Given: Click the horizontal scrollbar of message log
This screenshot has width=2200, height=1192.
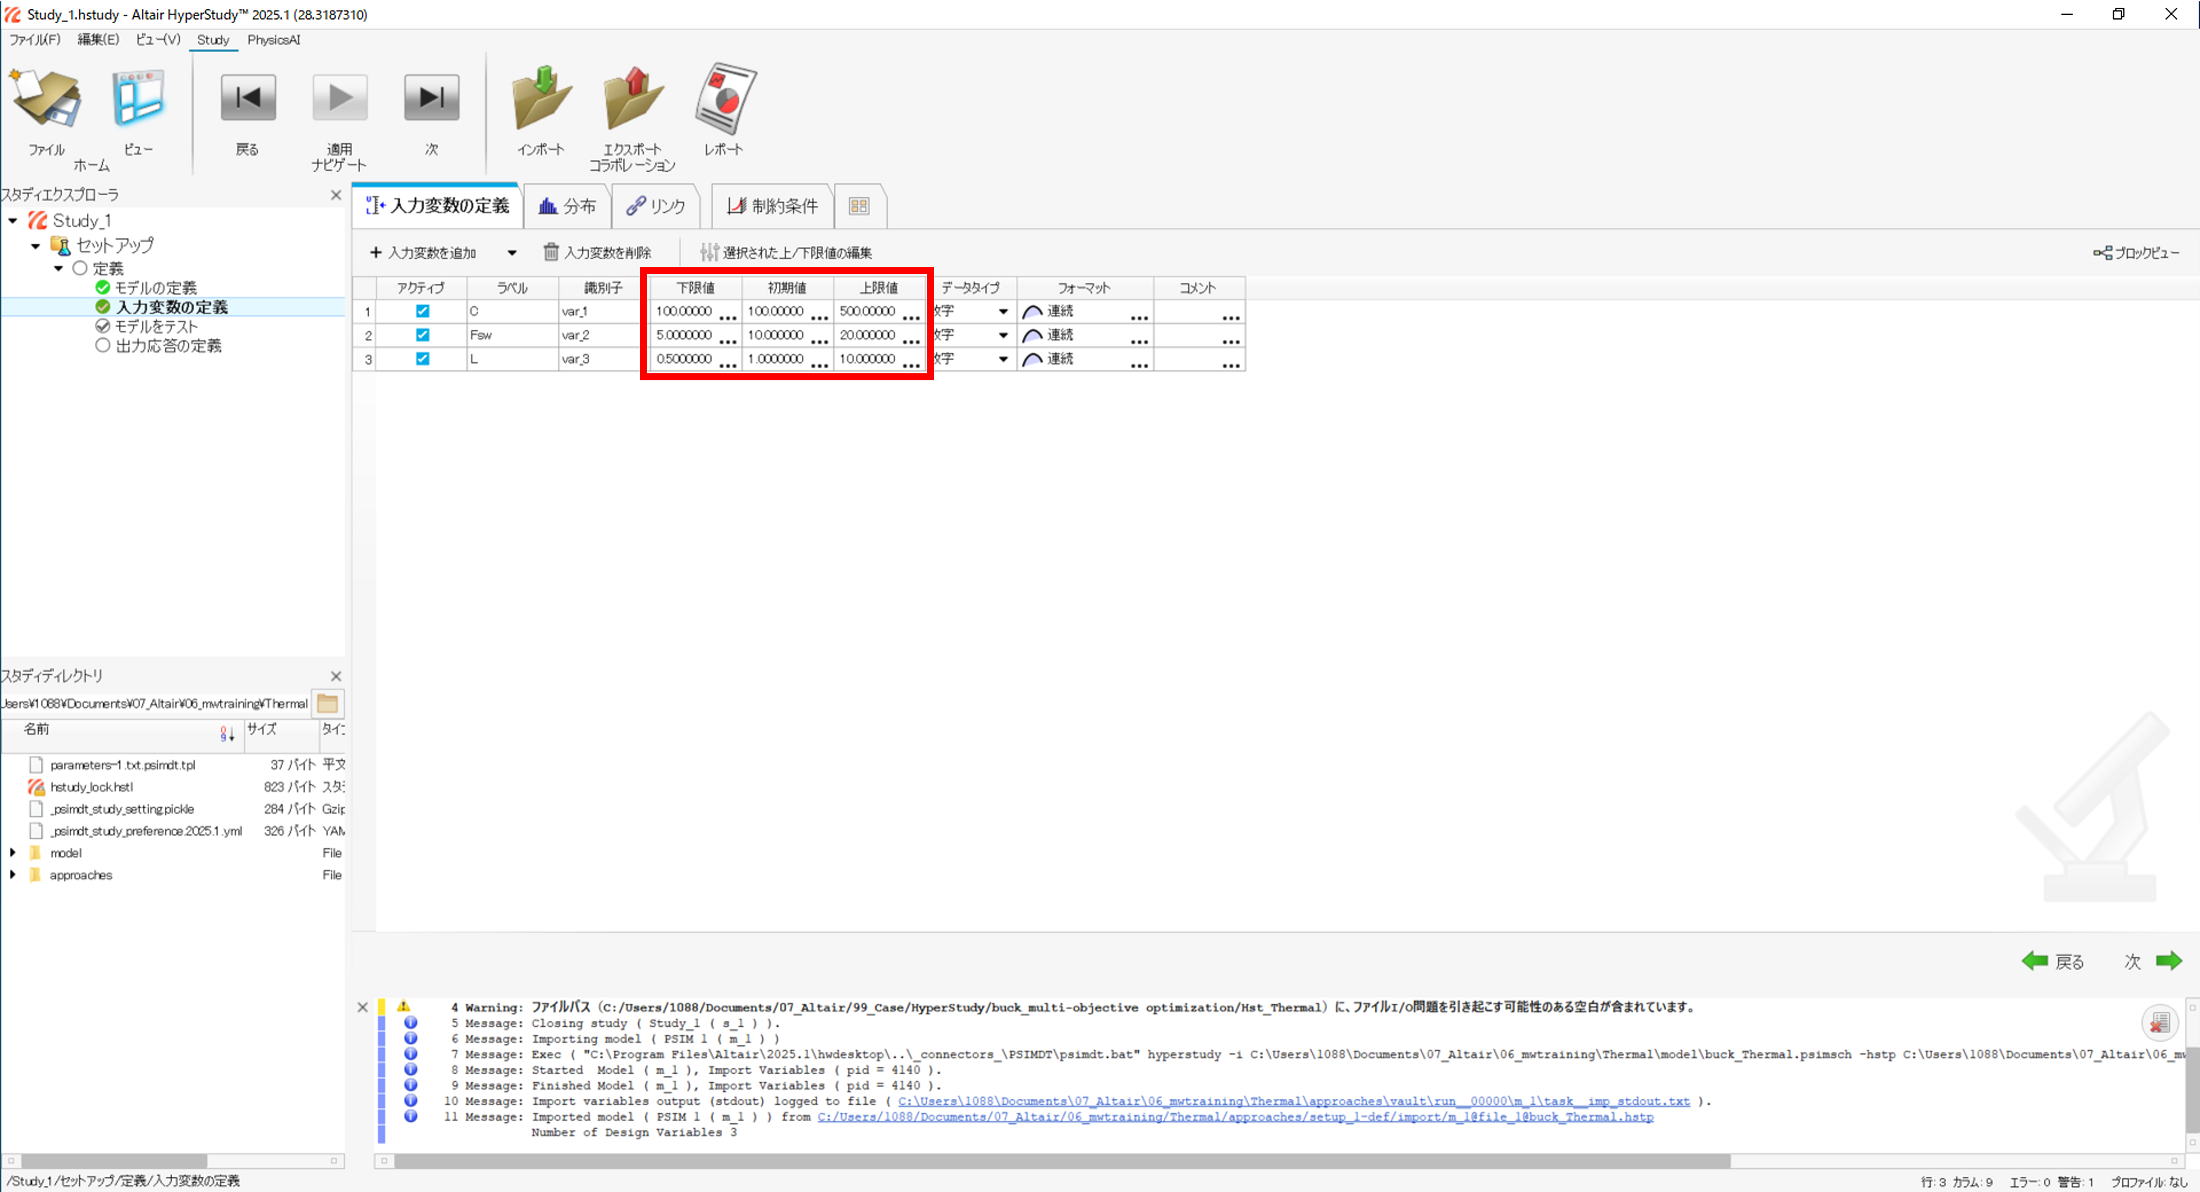Looking at the screenshot, I should tap(1060, 1161).
